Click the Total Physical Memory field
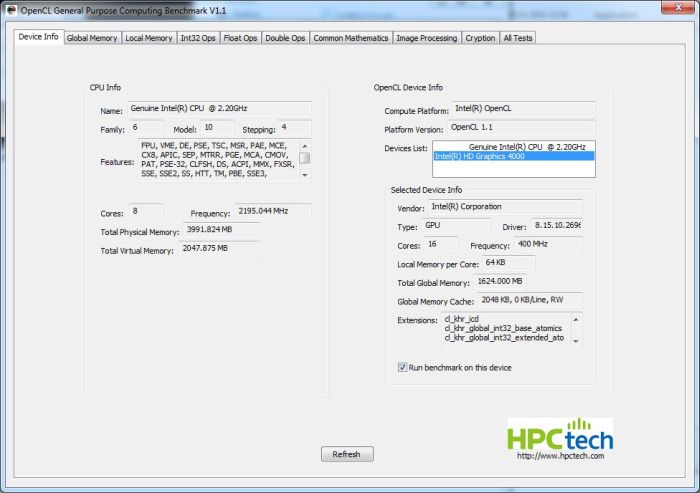 click(x=221, y=230)
